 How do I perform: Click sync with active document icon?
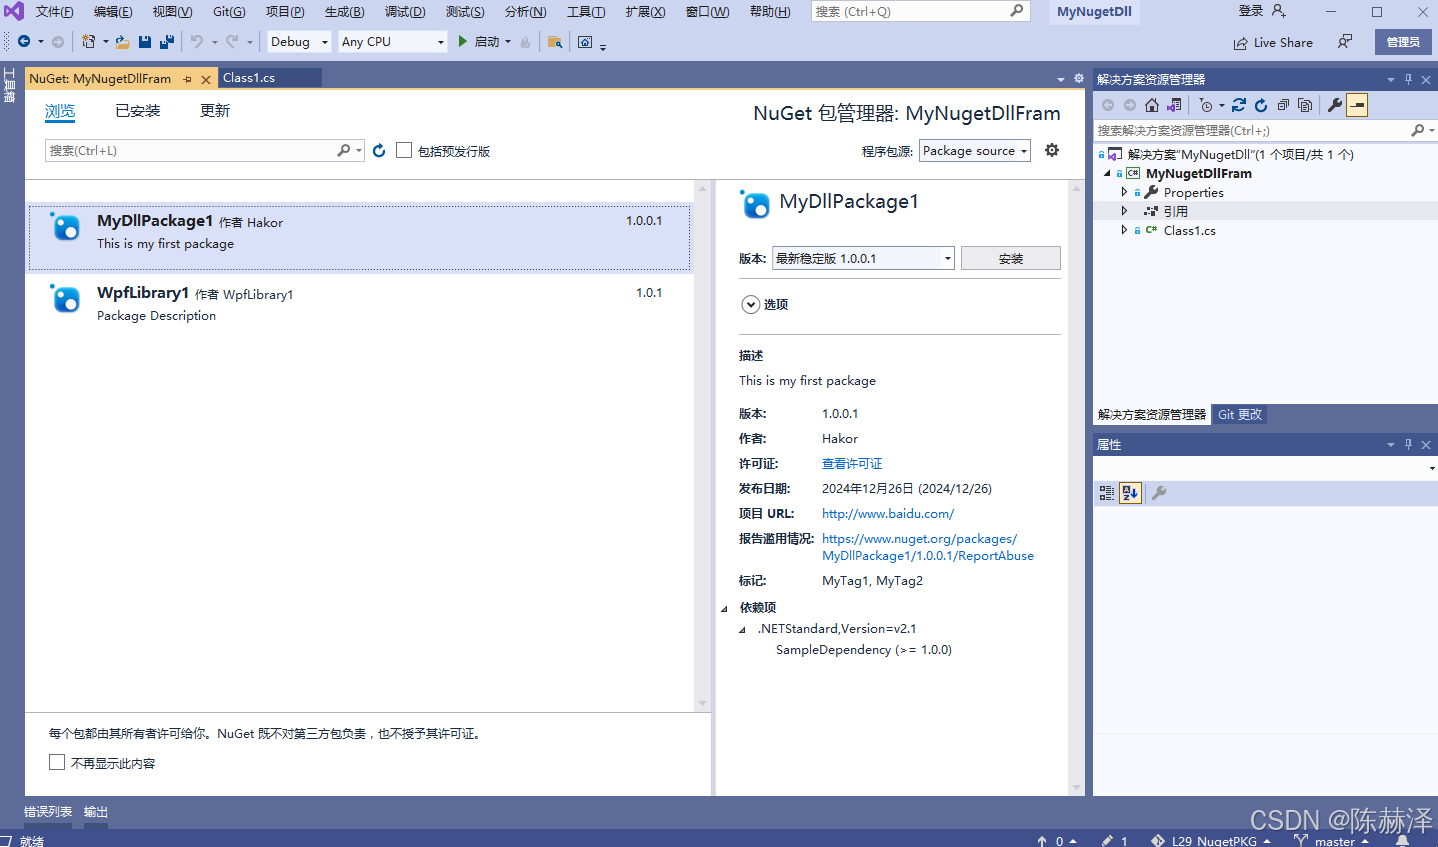tap(1239, 105)
